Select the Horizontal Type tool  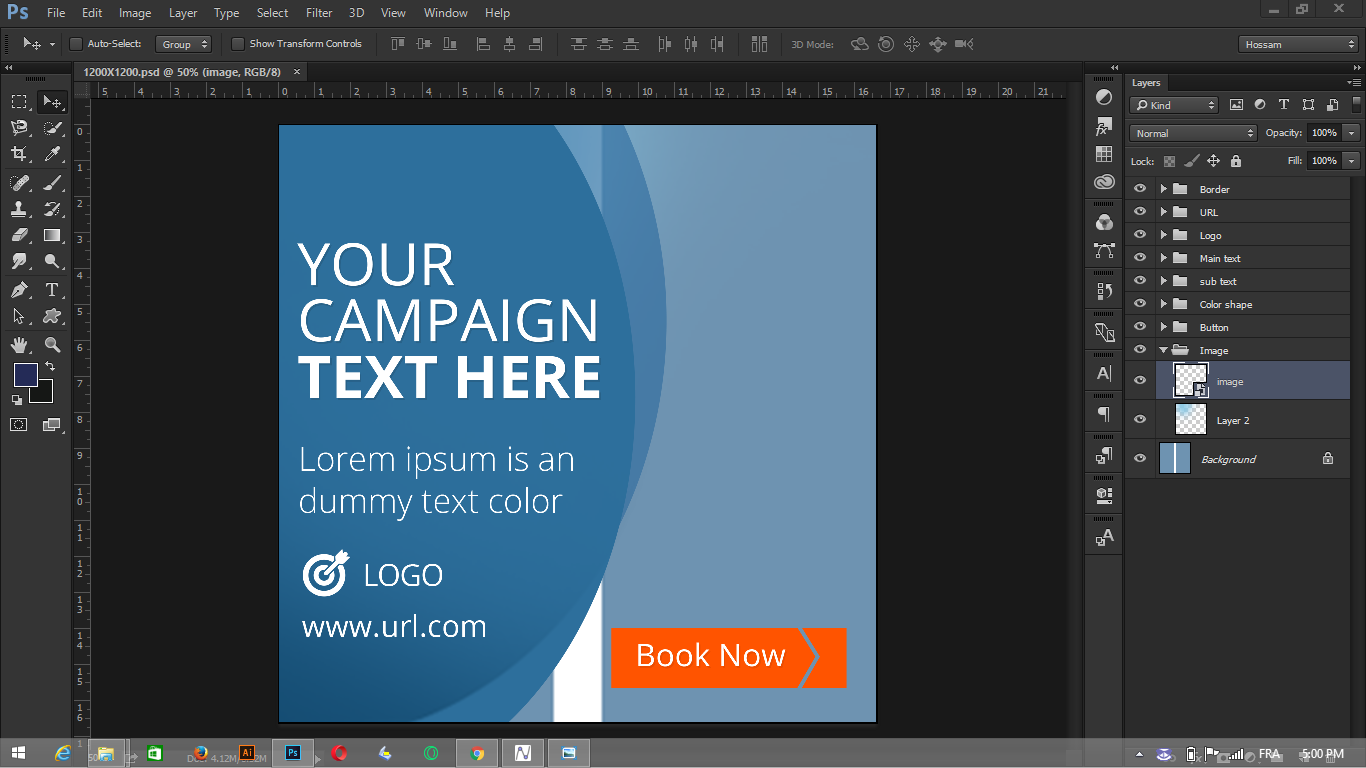(52, 290)
